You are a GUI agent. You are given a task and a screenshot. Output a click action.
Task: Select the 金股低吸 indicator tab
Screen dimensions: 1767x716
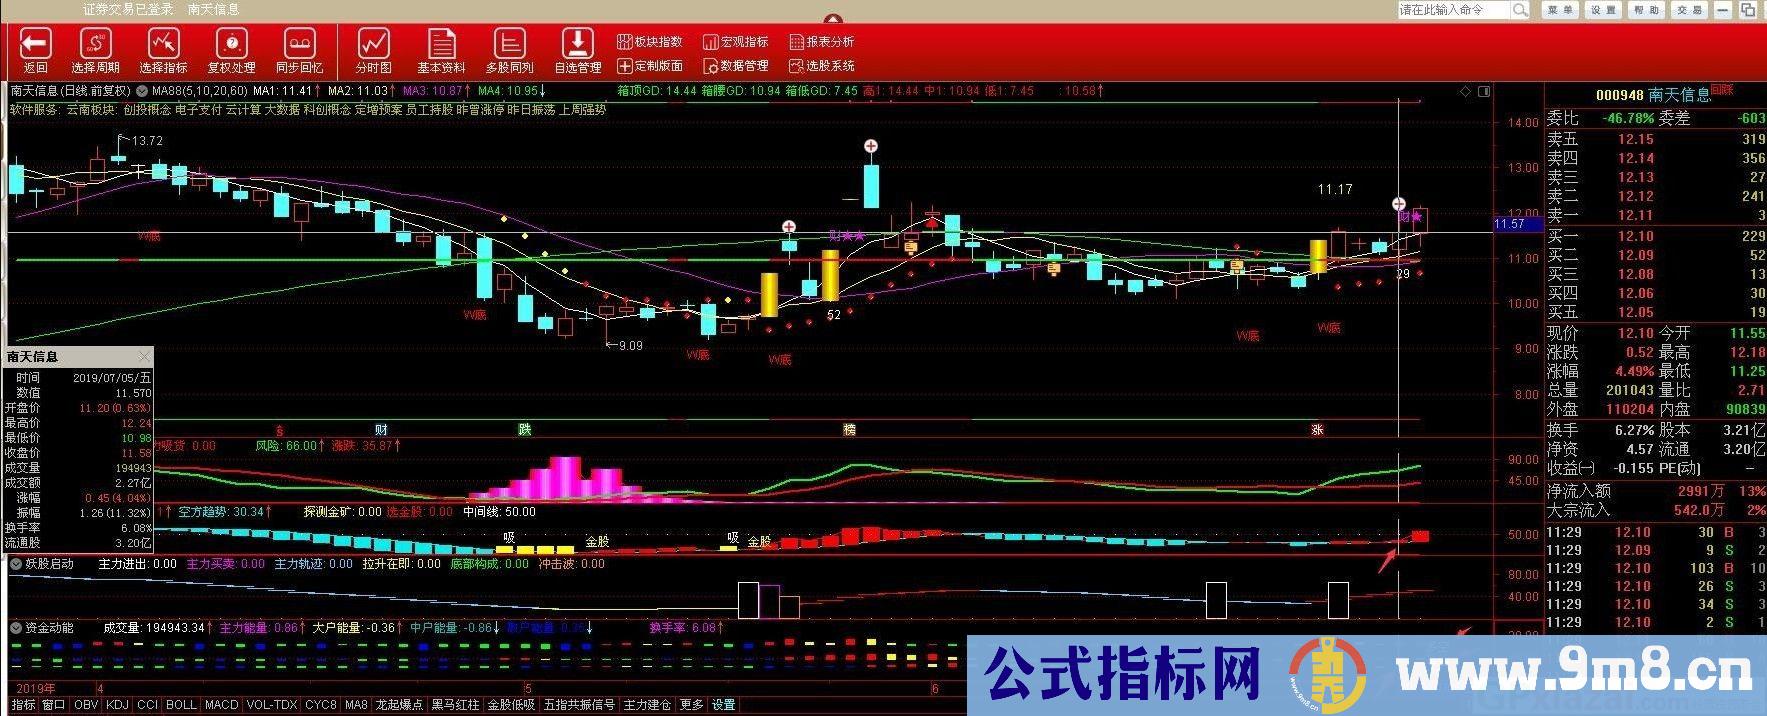click(x=511, y=705)
